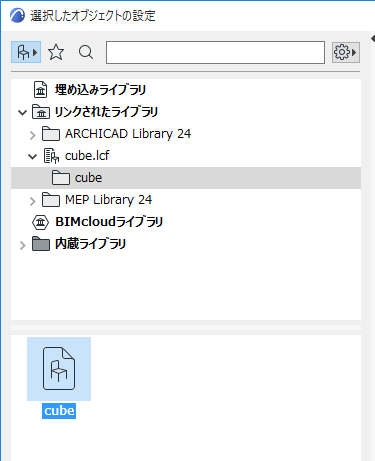
Task: Click the 埋め込みライブラリ library icon
Action: point(41,90)
